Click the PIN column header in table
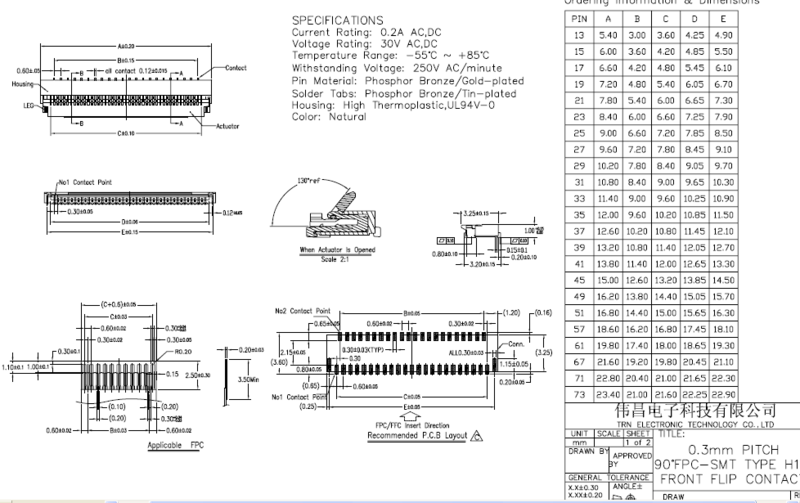Image resolution: width=800 pixels, height=503 pixels. point(579,19)
